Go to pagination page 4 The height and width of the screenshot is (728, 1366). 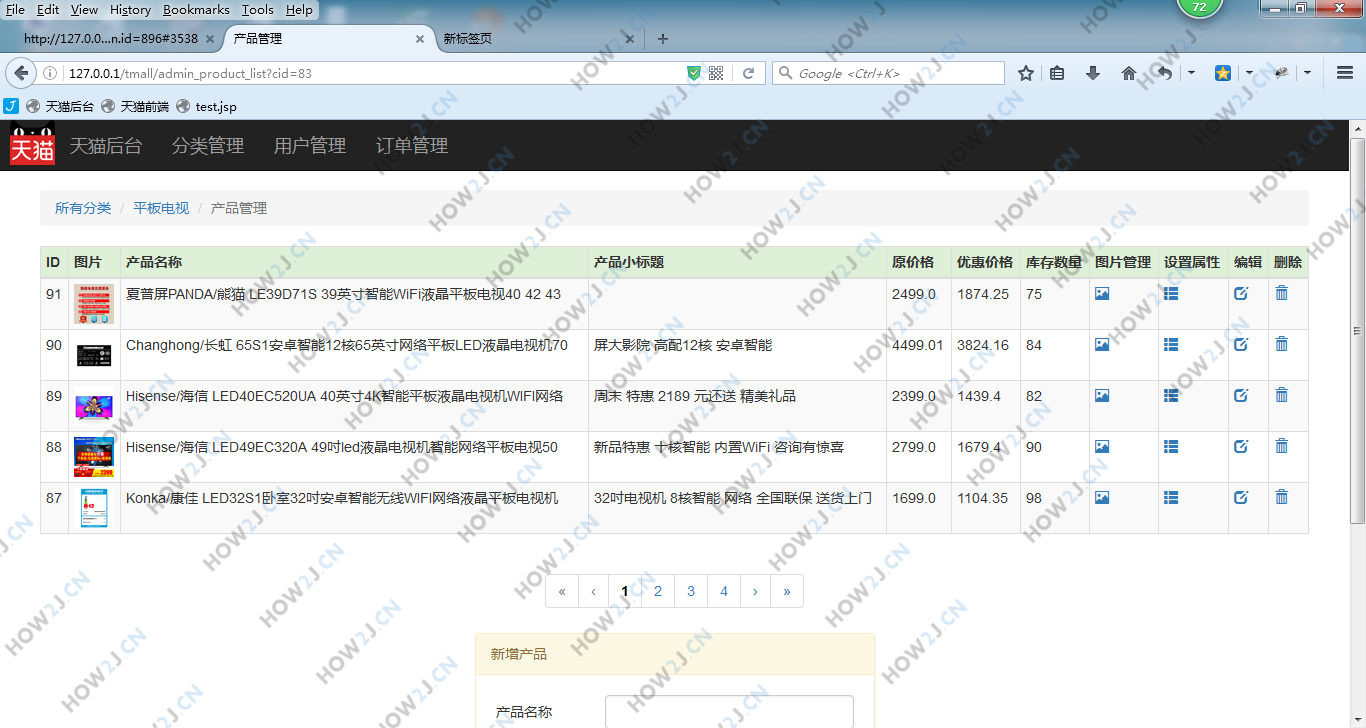[724, 591]
